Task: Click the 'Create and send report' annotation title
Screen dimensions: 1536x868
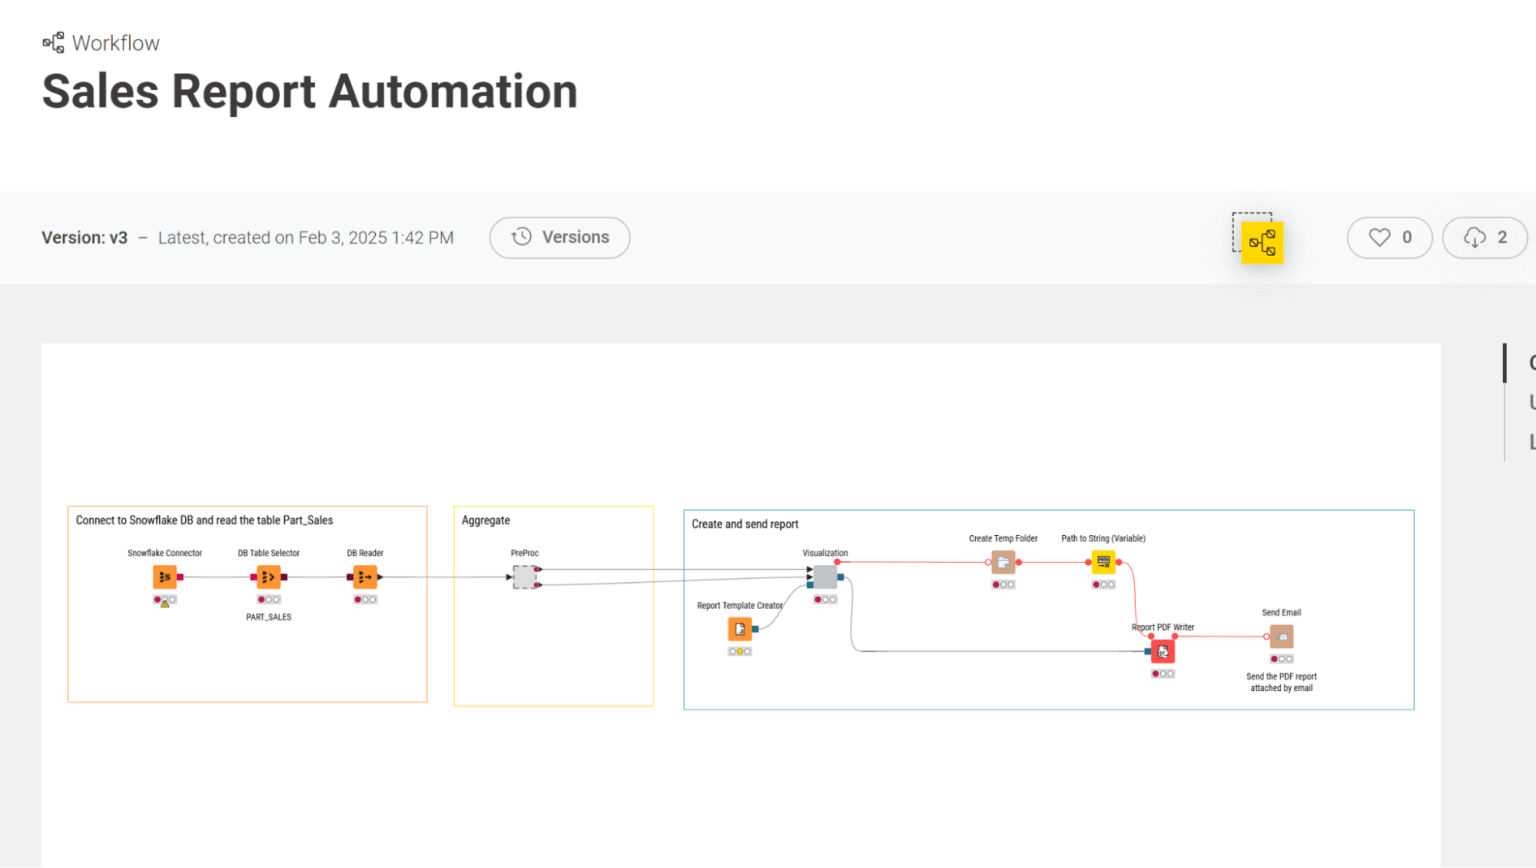Action: pos(745,524)
